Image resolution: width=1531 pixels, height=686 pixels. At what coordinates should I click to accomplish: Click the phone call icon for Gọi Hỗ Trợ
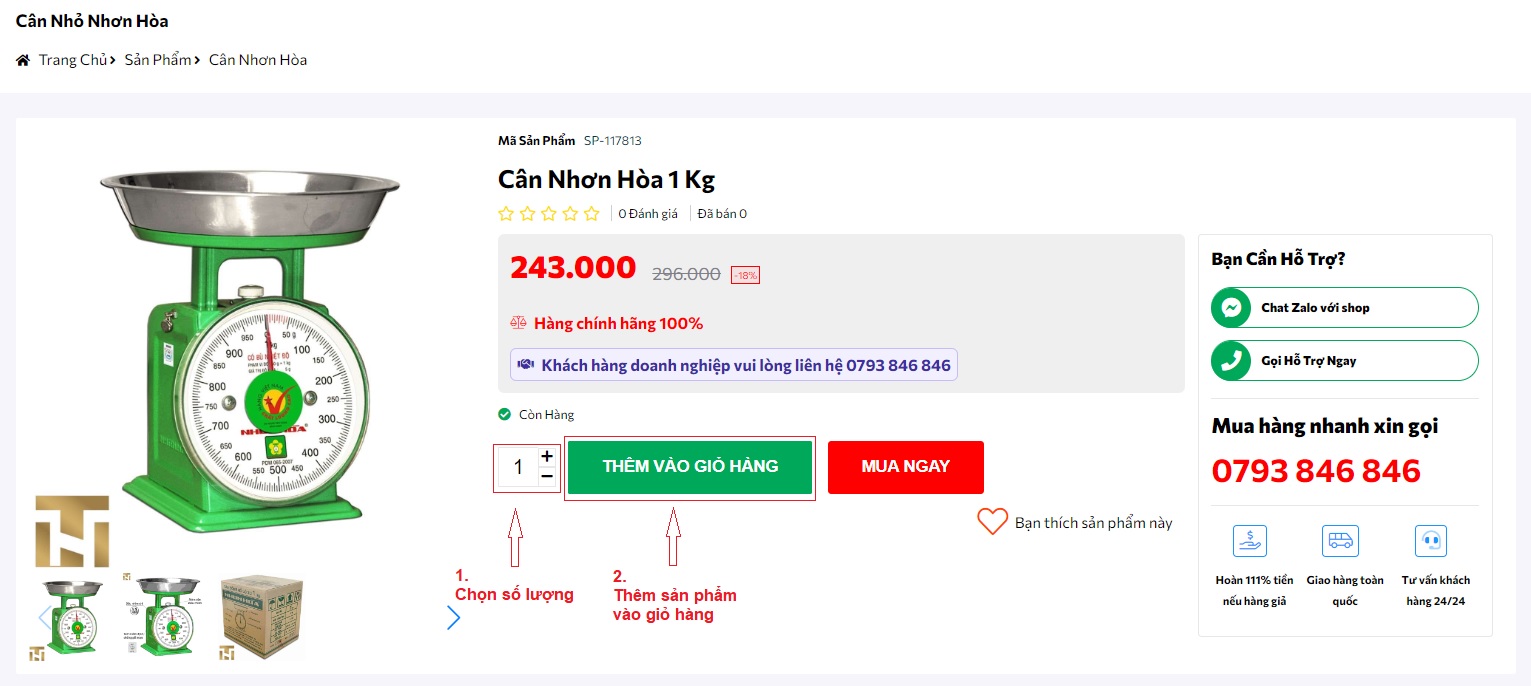click(1231, 360)
